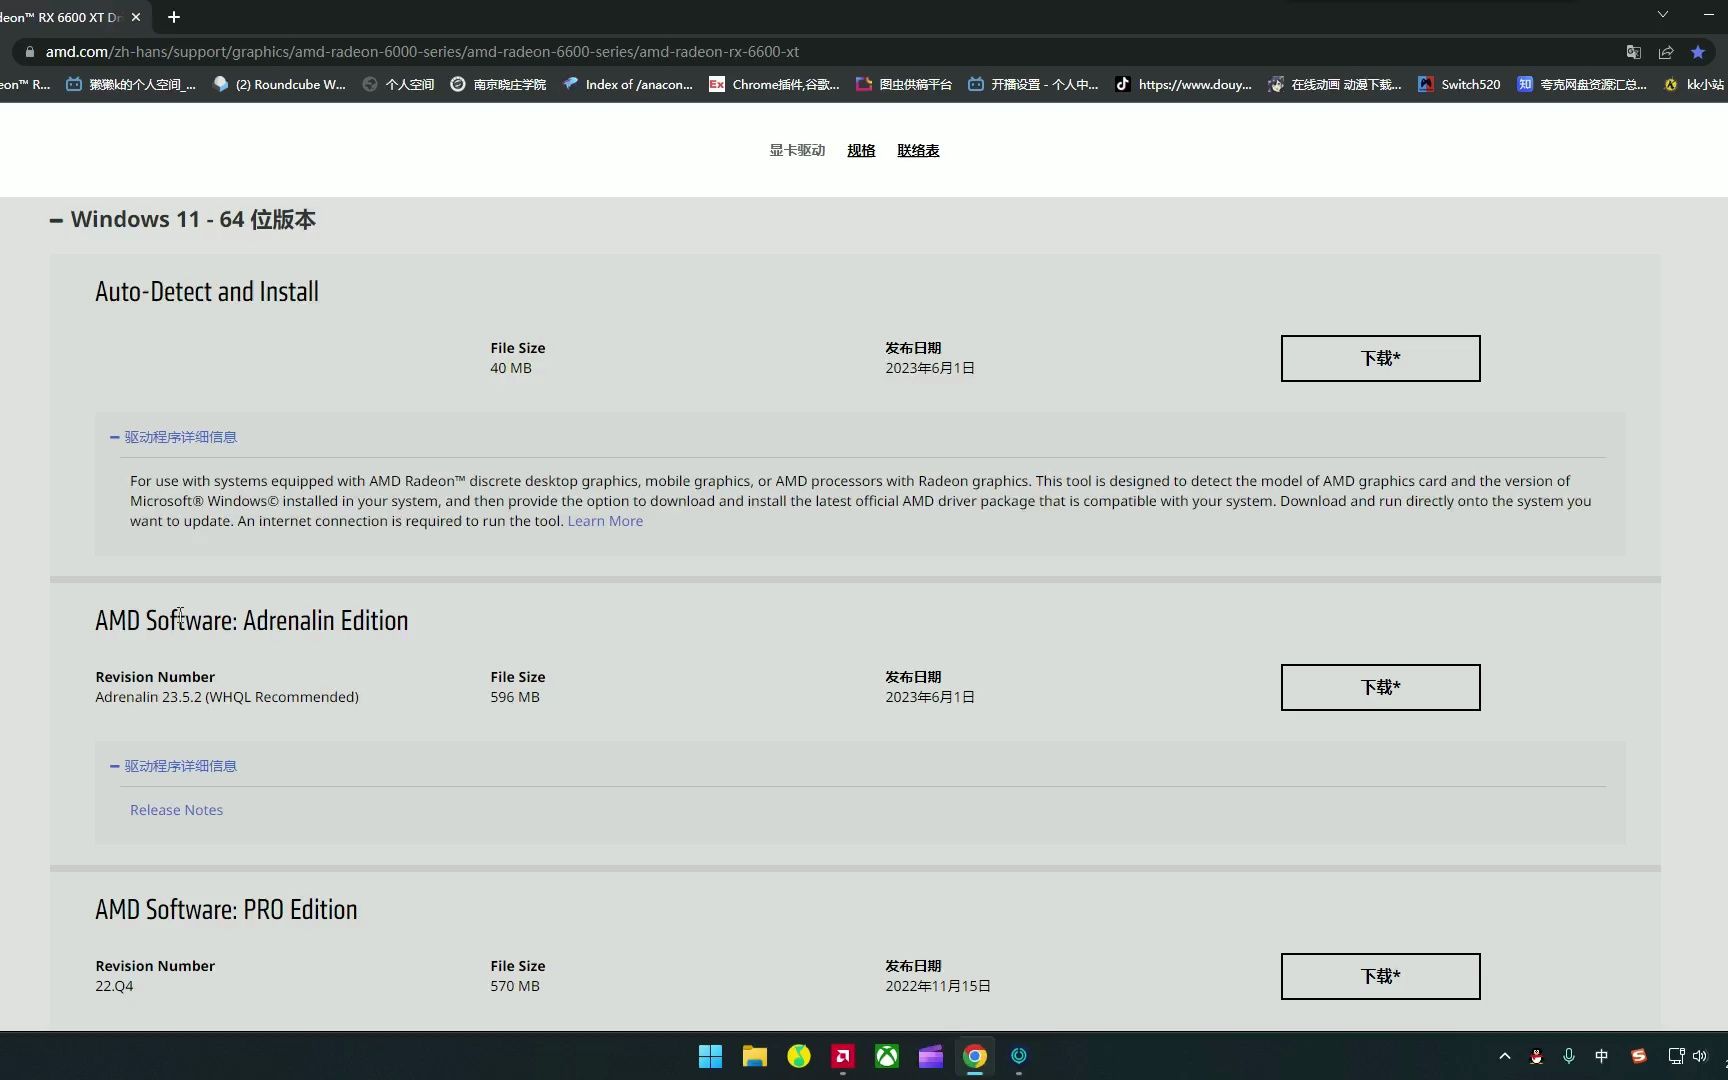Switch to the 显卡驱动 tab
Viewport: 1728px width, 1080px height.
(797, 150)
